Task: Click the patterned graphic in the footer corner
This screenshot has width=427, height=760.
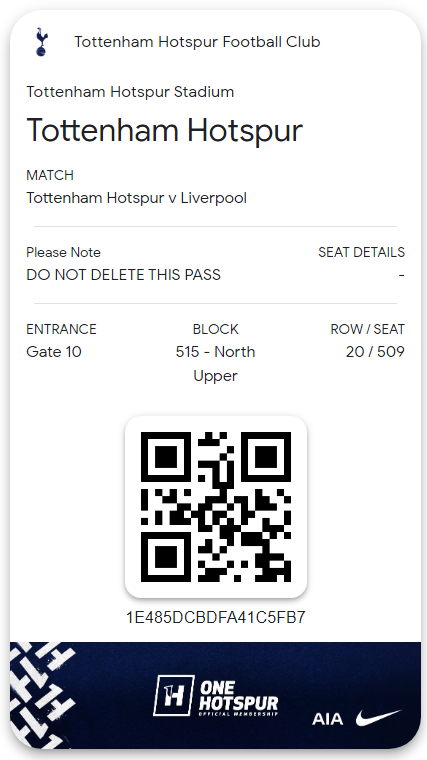Action: coord(43,696)
